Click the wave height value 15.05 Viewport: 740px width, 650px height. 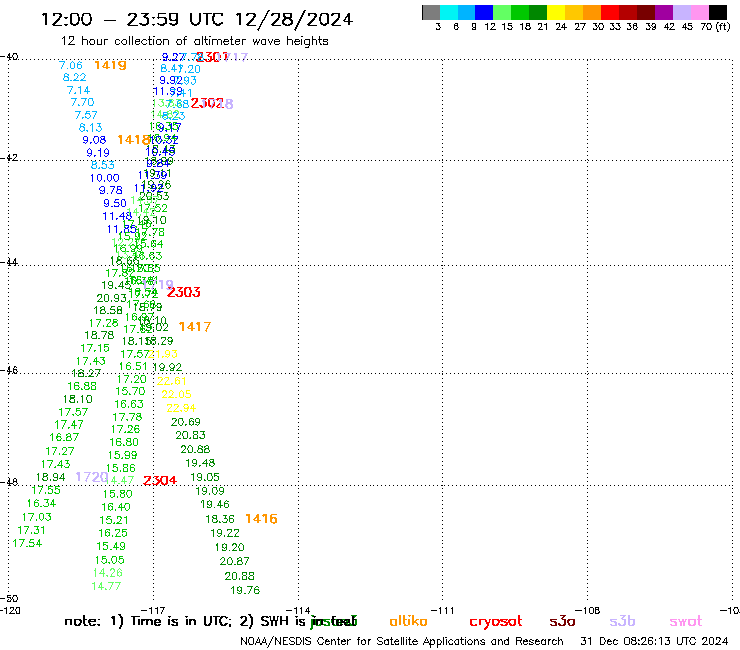109,560
